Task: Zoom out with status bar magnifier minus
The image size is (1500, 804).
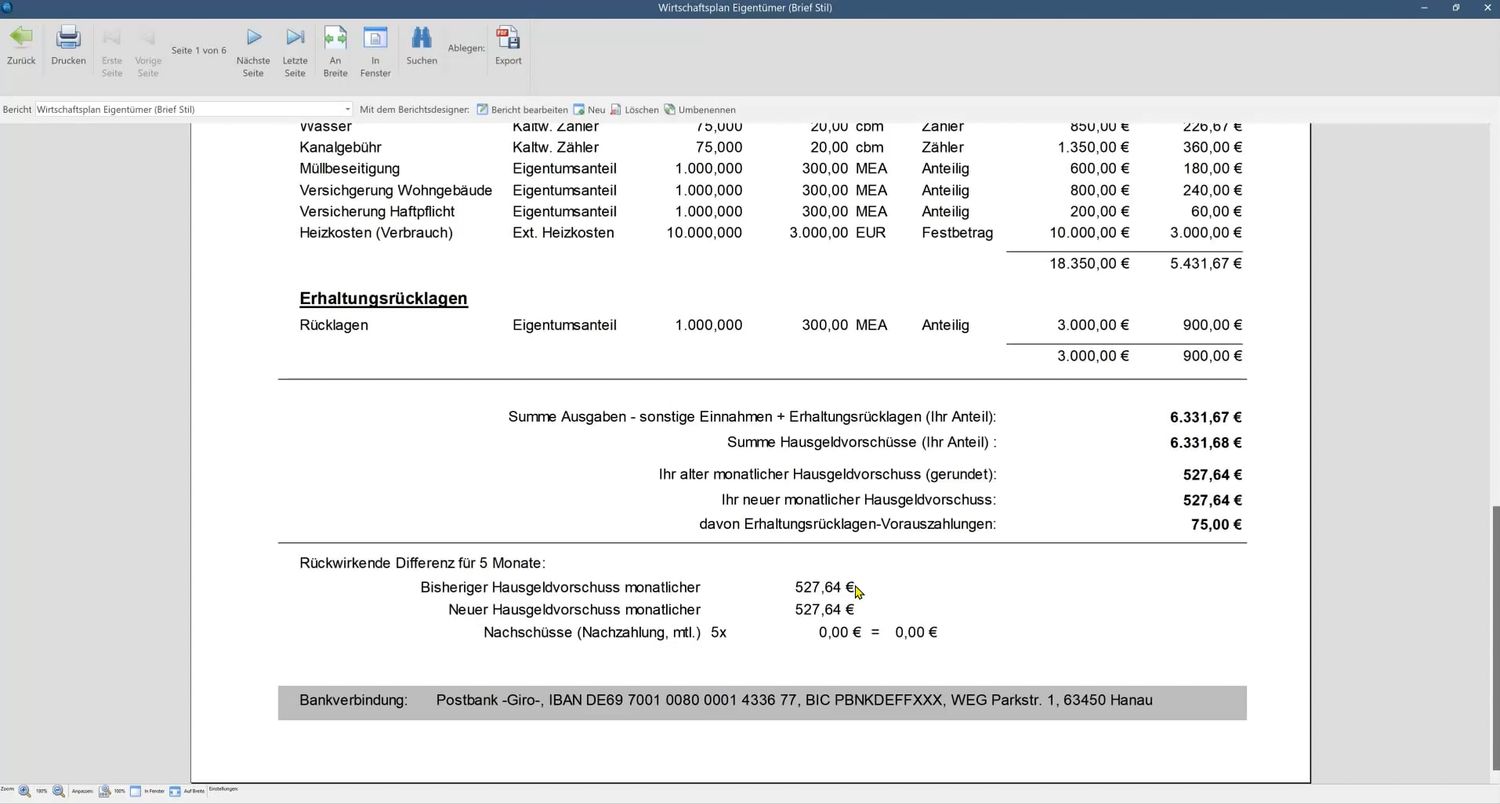Action: pyautogui.click(x=59, y=791)
